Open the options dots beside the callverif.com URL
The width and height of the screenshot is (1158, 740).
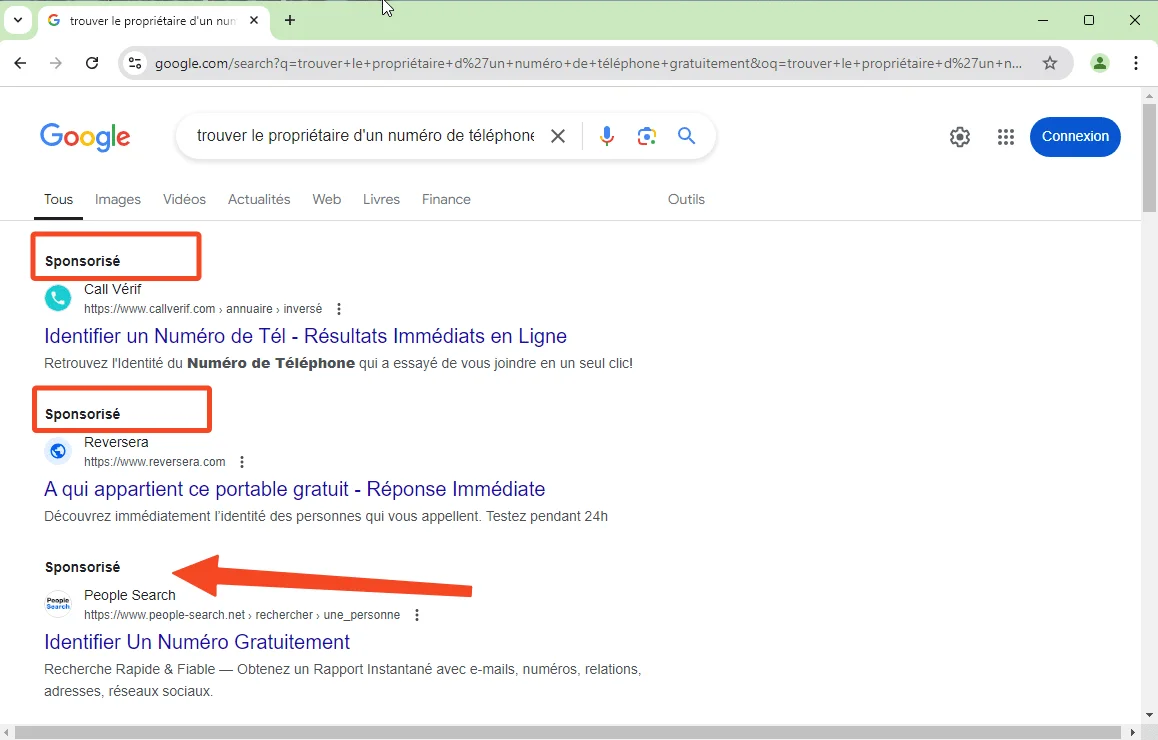(x=339, y=309)
